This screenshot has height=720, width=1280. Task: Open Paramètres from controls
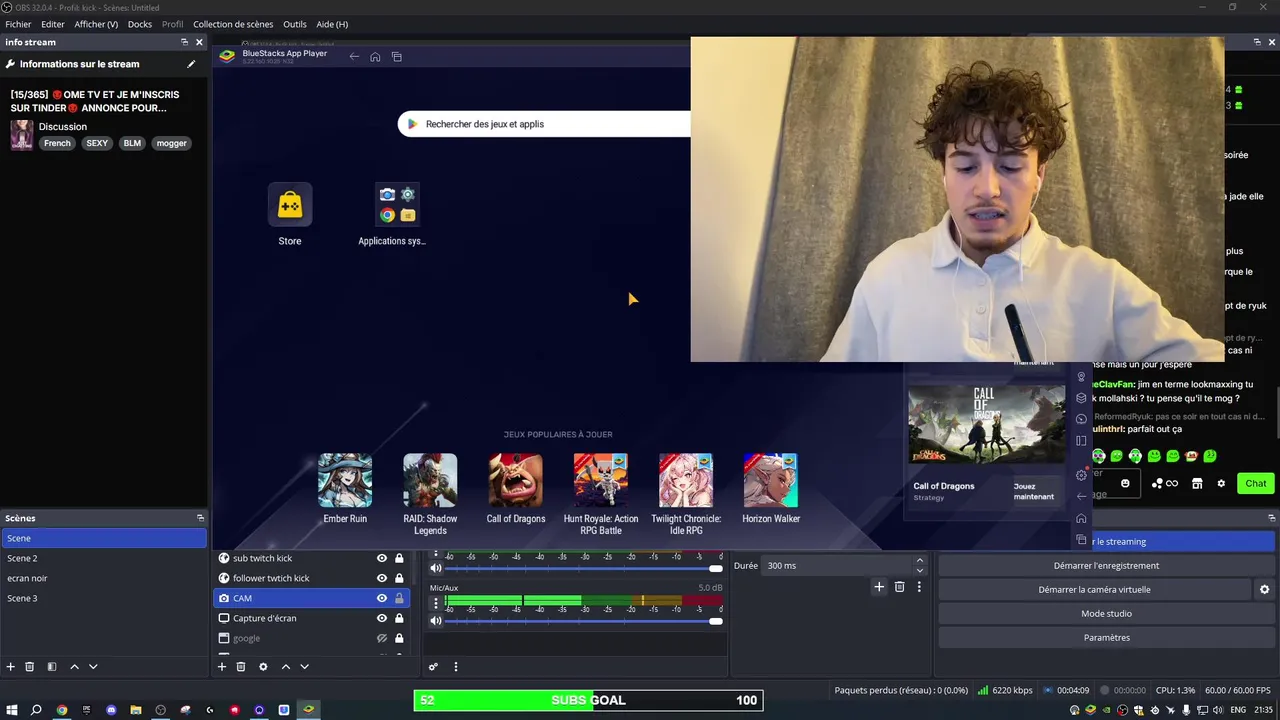pos(1106,638)
